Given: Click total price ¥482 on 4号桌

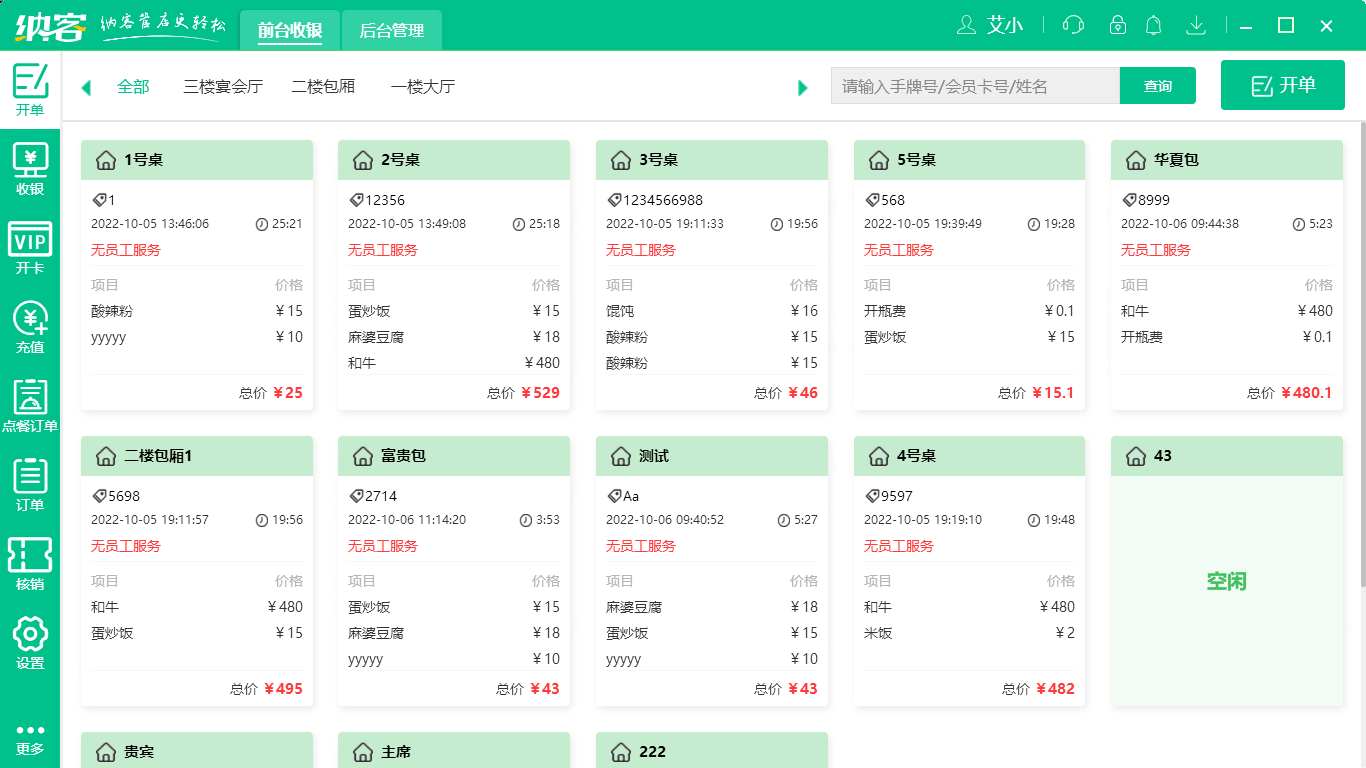Looking at the screenshot, I should click(x=1055, y=689).
